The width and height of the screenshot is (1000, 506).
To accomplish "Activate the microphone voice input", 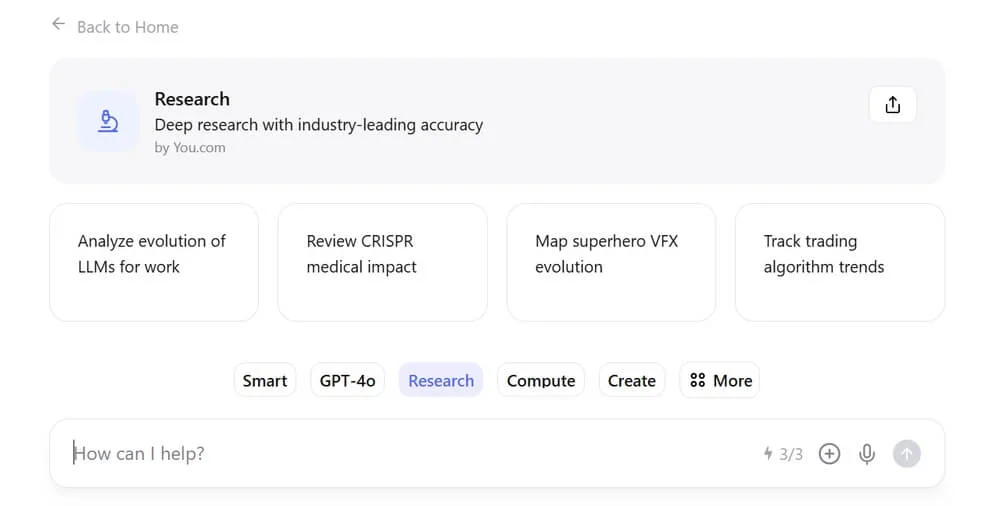I will click(867, 454).
